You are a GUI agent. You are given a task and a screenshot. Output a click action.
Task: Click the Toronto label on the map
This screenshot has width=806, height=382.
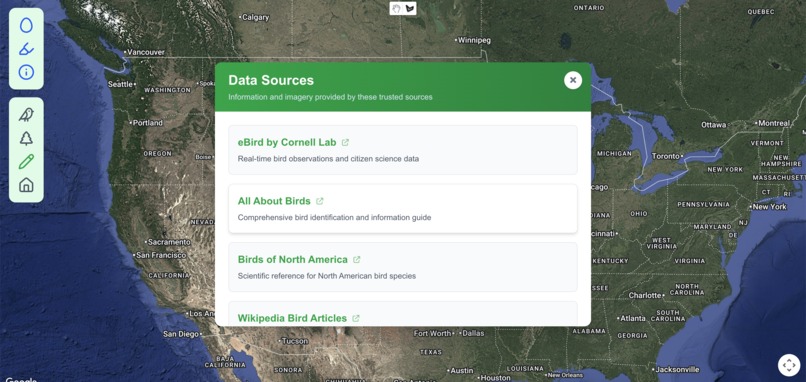pos(667,156)
